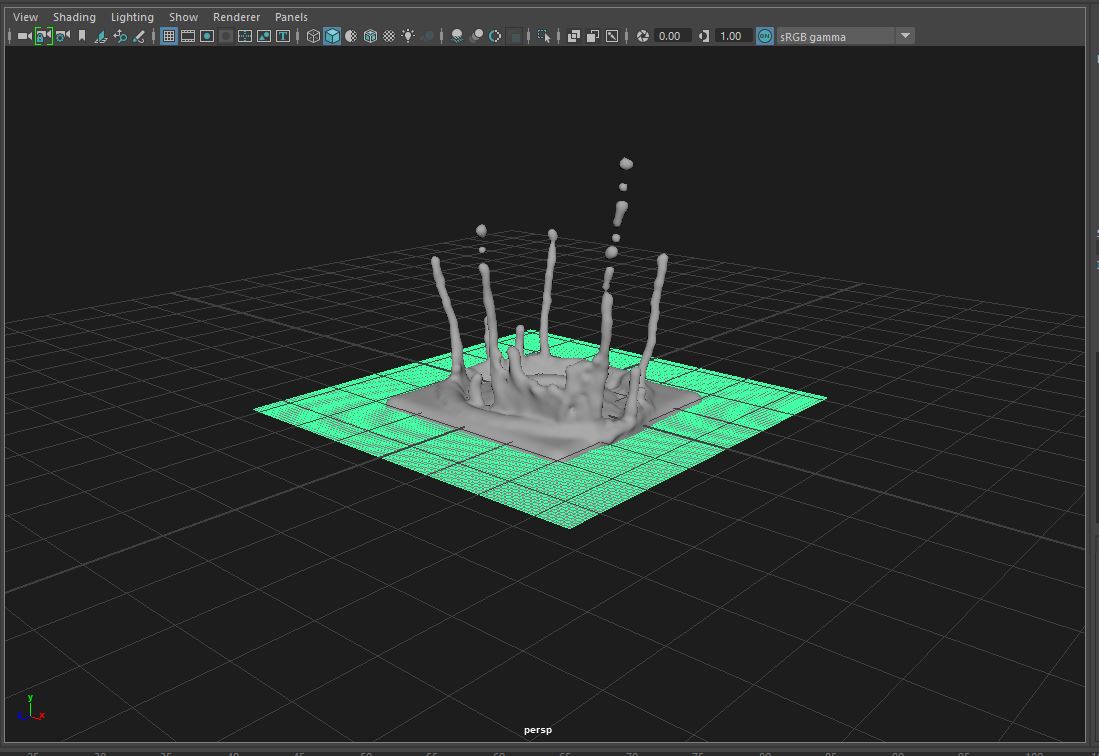Toggle the Field Chart overlay
This screenshot has height=756, width=1099.
(245, 36)
